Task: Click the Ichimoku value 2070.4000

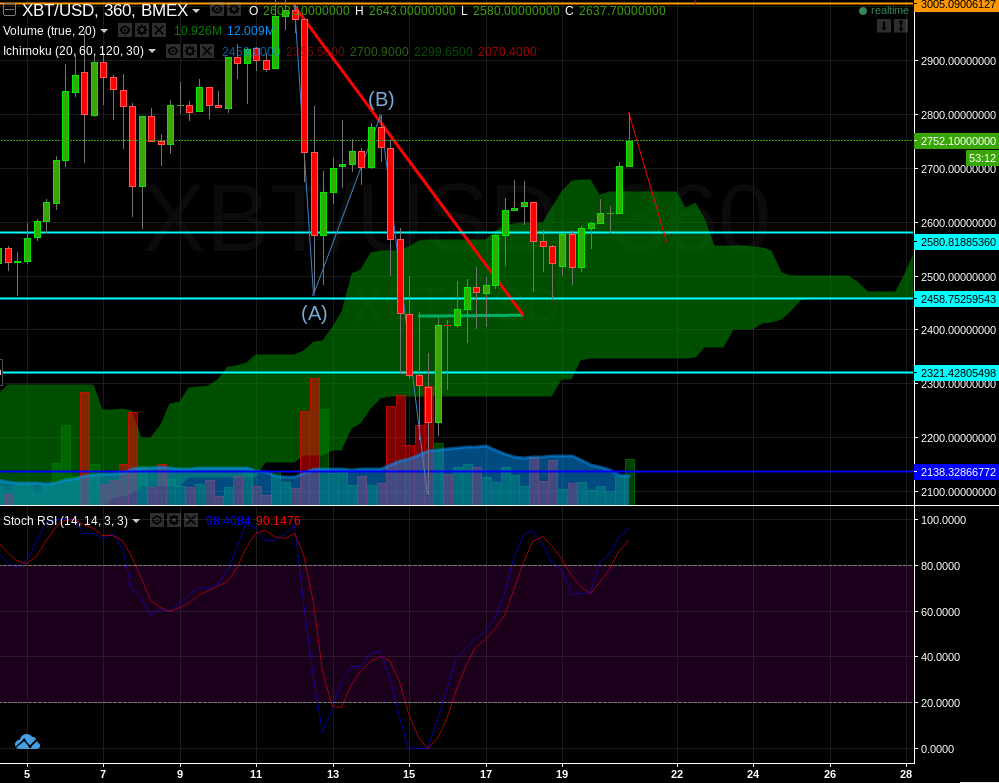Action: point(507,52)
